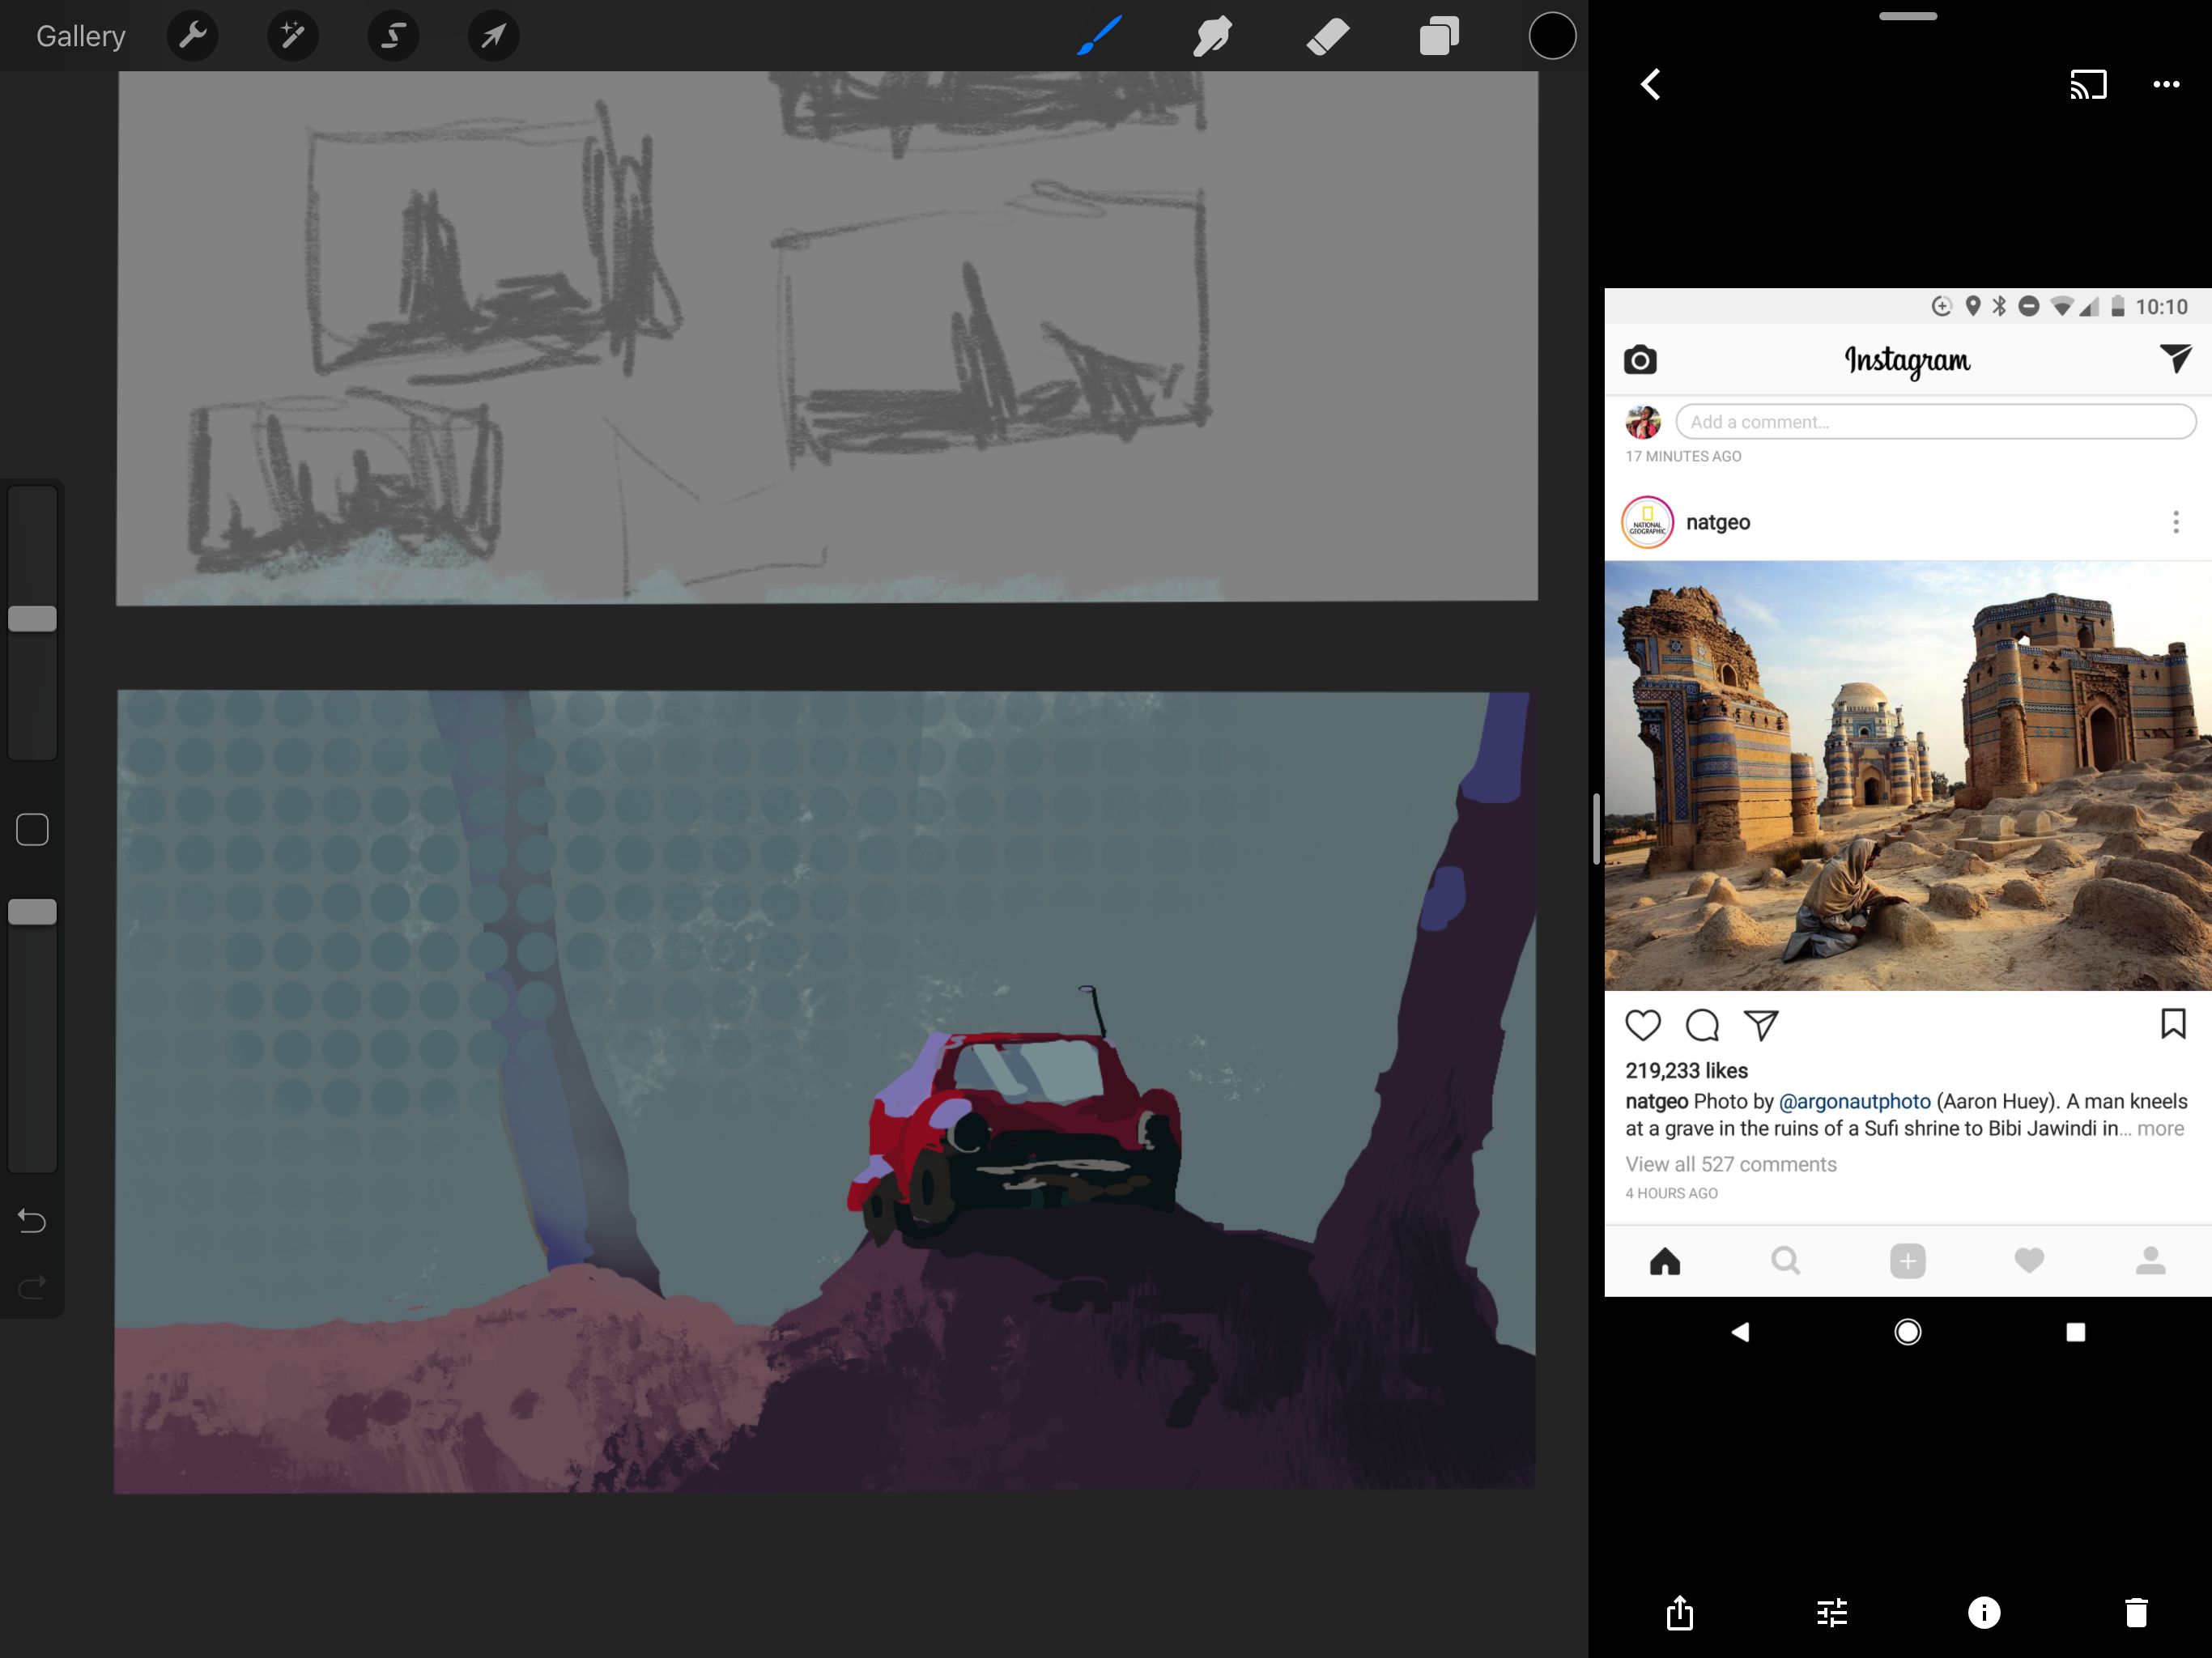
Task: Open 'View all 527 comments'
Action: coord(1730,1164)
